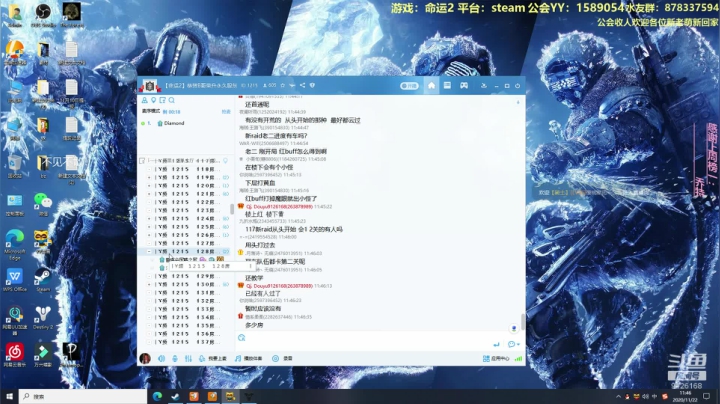Click the channel list scrollbar thumb

click(x=232, y=209)
